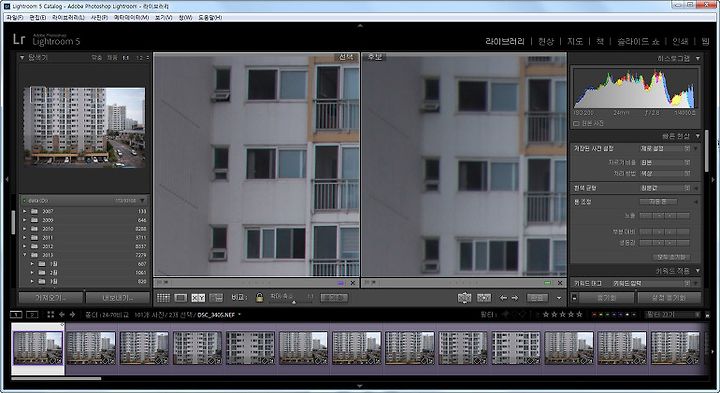Collapse the 2013 folder
The width and height of the screenshot is (720, 393).
click(25, 255)
